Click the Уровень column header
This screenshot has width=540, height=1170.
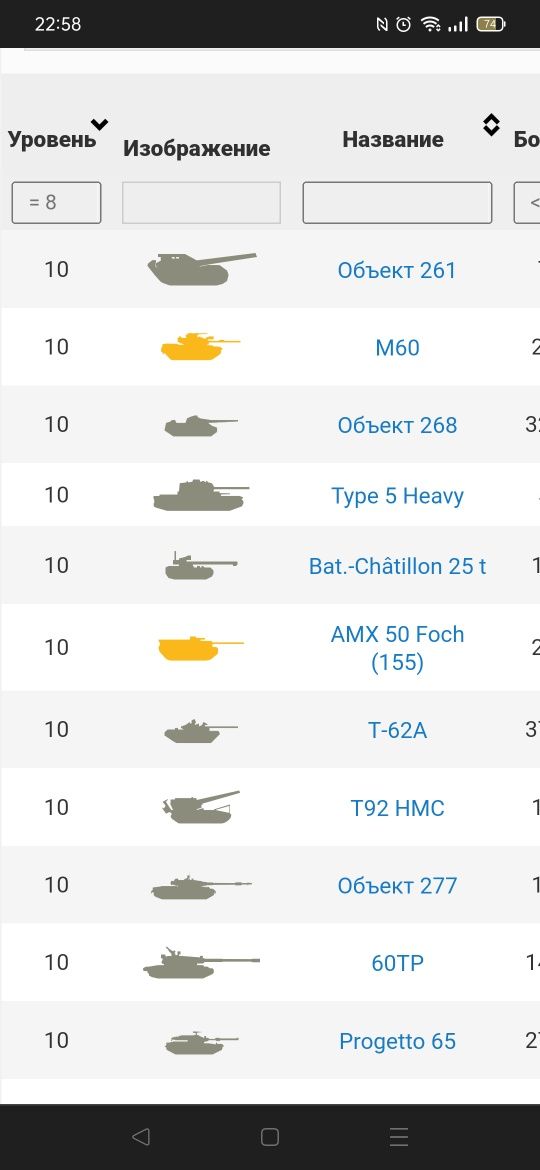pos(52,140)
